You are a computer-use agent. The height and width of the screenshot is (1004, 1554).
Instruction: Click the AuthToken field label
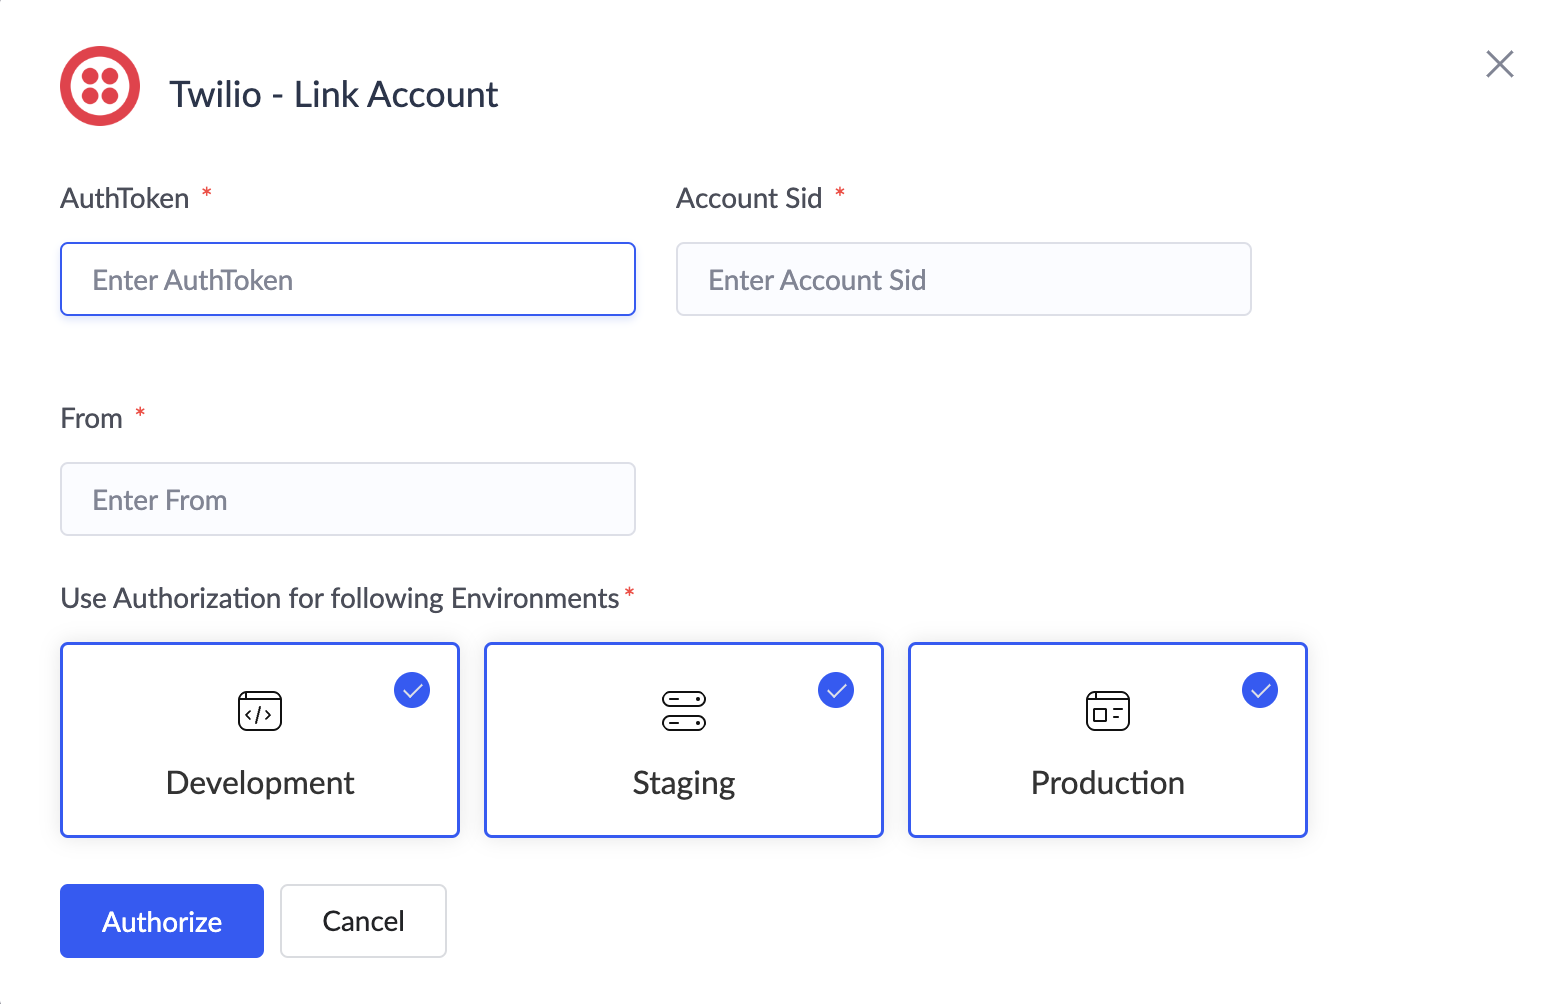(x=125, y=199)
